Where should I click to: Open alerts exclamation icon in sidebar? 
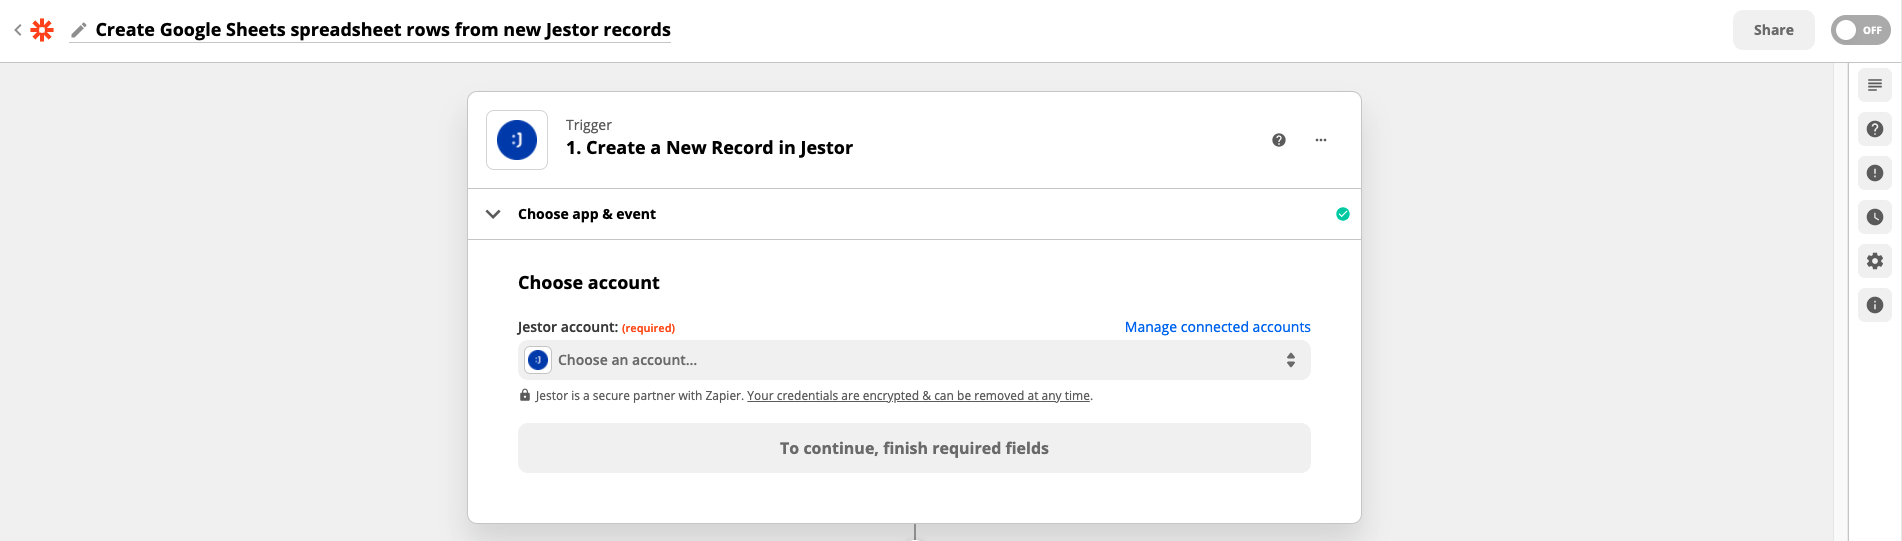click(x=1875, y=173)
